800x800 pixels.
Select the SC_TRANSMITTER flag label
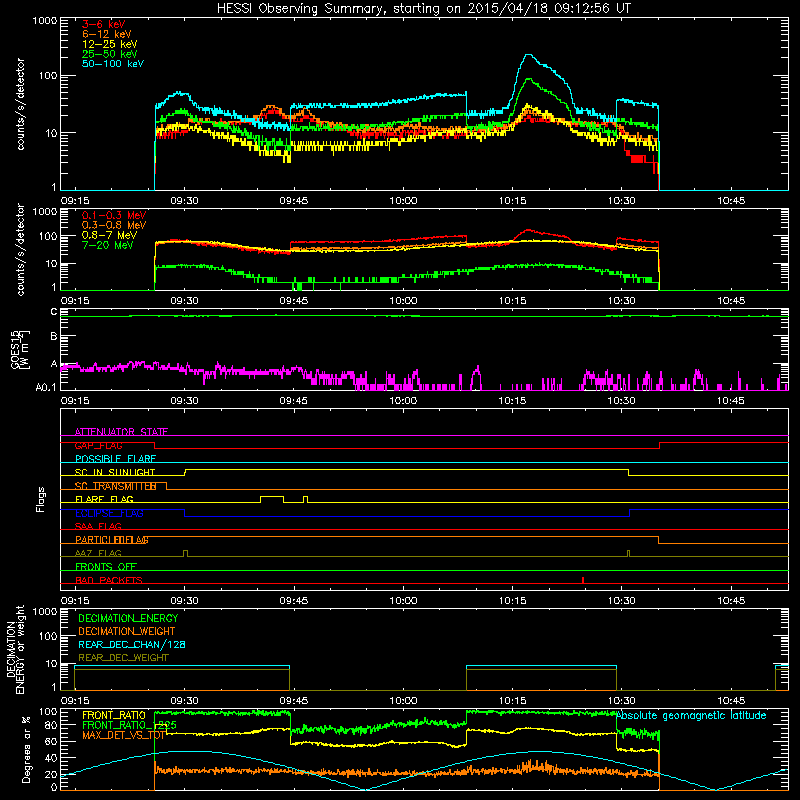tap(115, 486)
